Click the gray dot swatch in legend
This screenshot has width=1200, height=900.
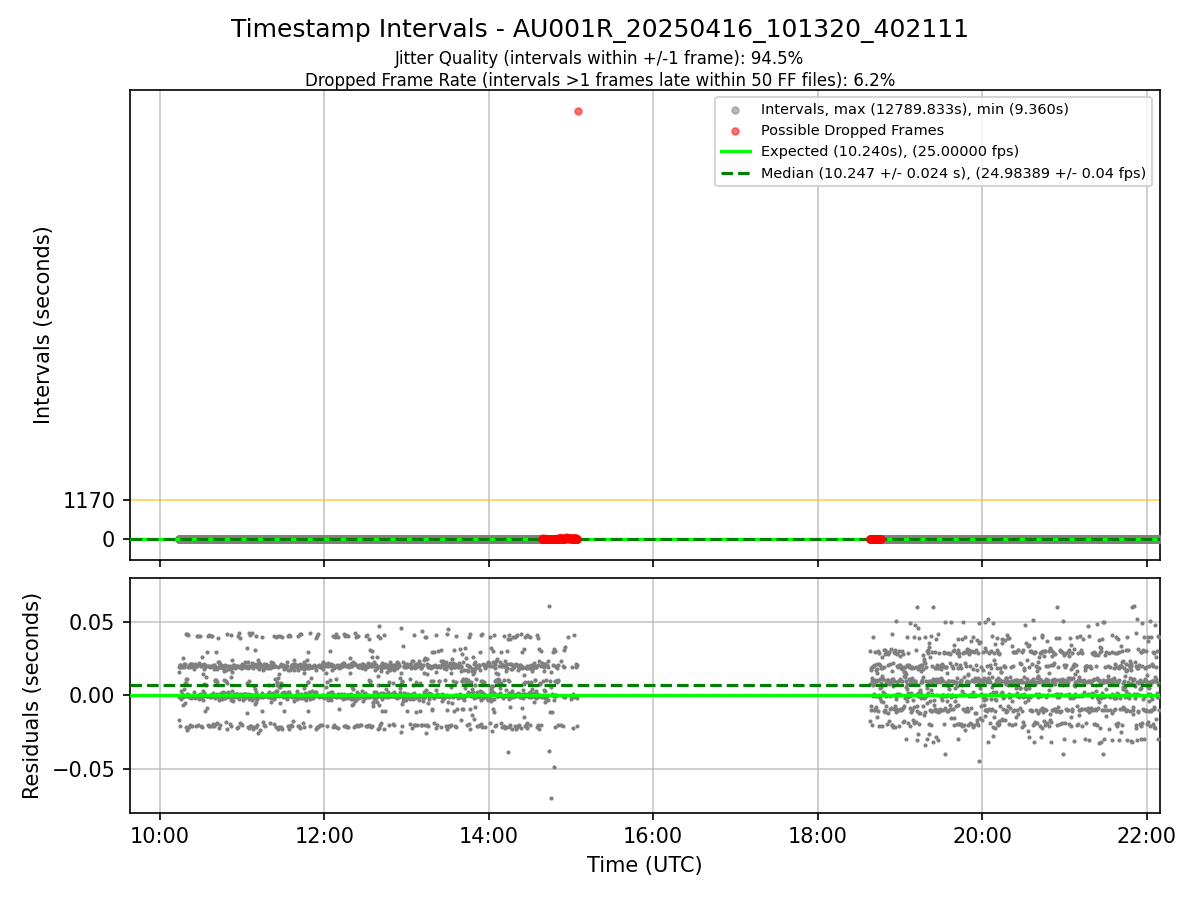(735, 110)
